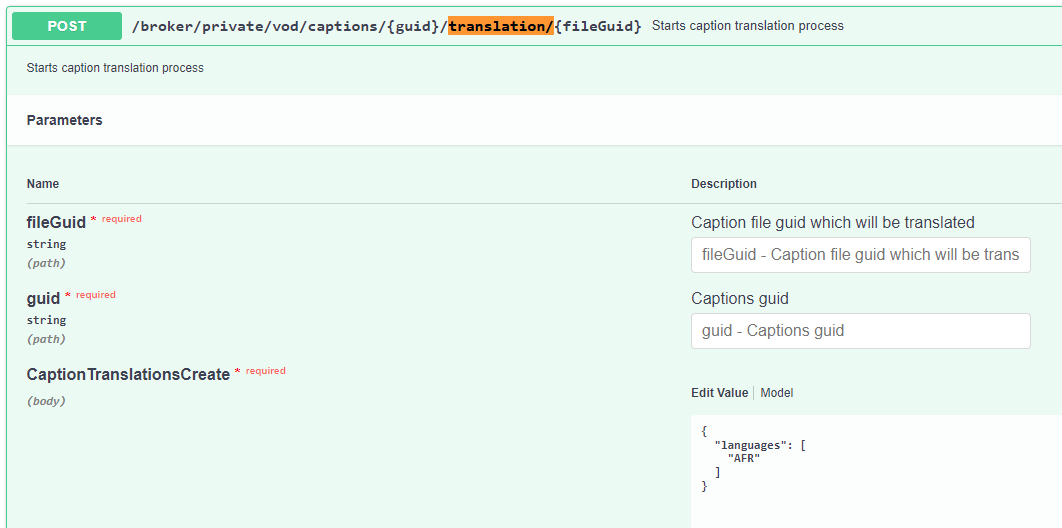This screenshot has height=528, width=1062.
Task: Click the Name column header
Action: tap(43, 184)
